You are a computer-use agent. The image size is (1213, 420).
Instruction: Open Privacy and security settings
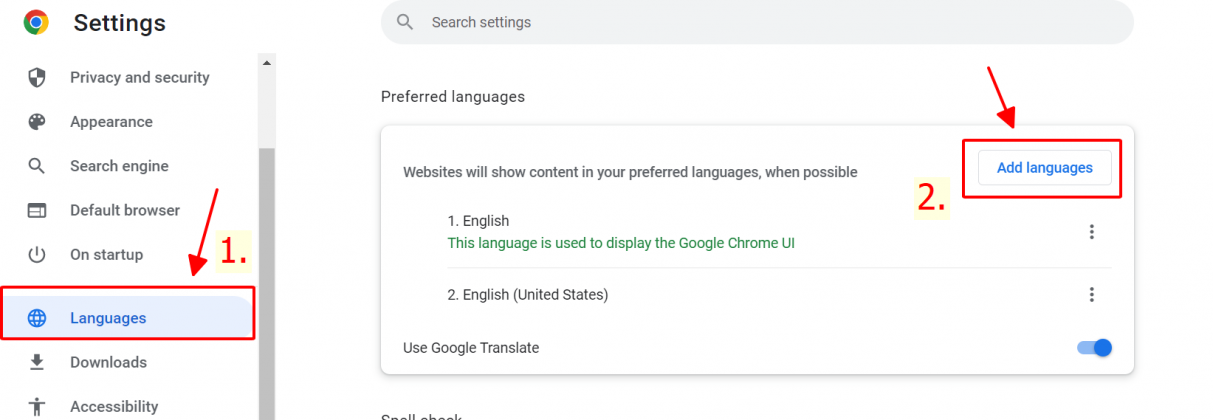coord(139,78)
